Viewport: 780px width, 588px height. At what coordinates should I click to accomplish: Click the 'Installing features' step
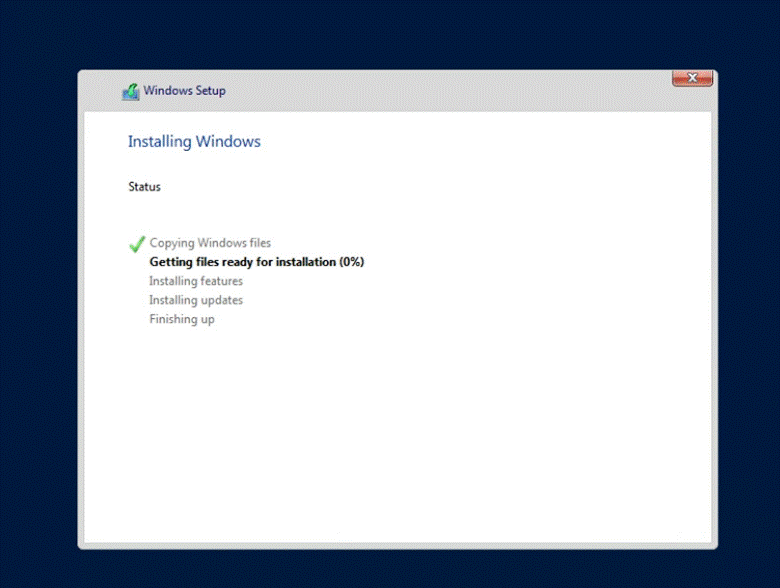(196, 281)
